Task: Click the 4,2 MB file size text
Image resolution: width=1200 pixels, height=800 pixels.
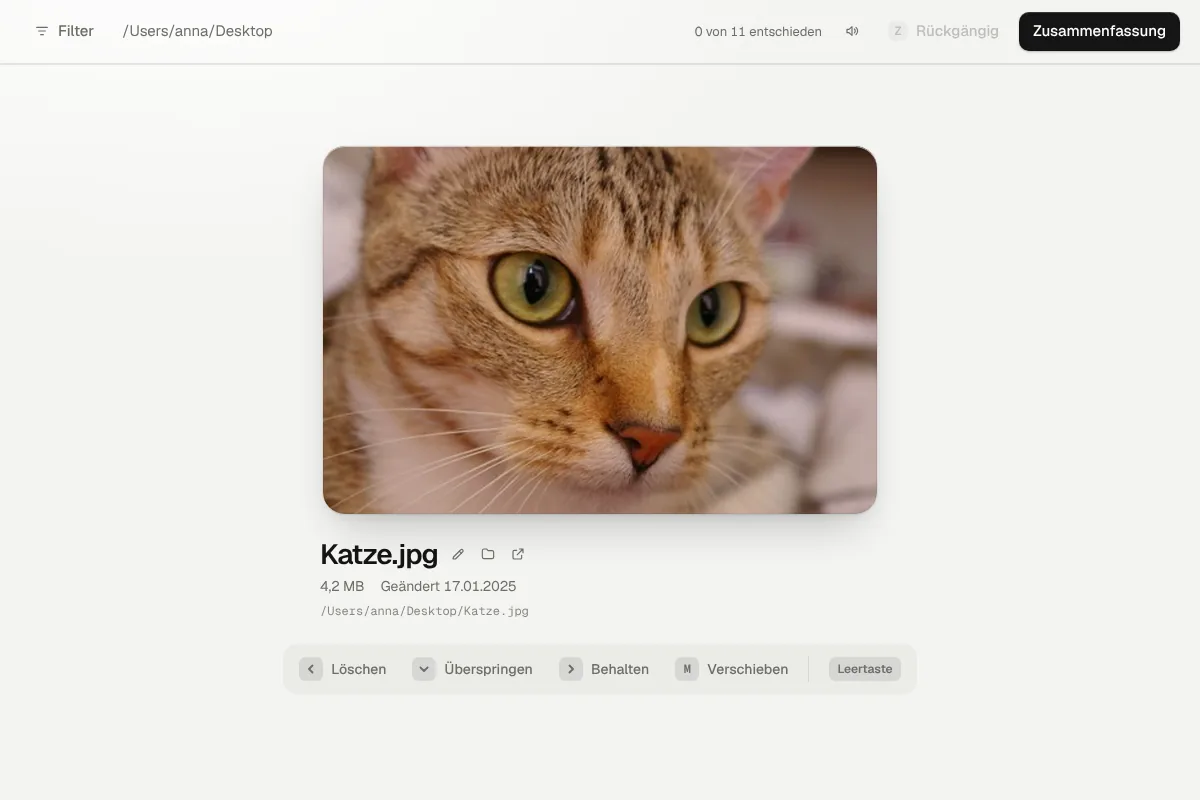Action: (342, 586)
